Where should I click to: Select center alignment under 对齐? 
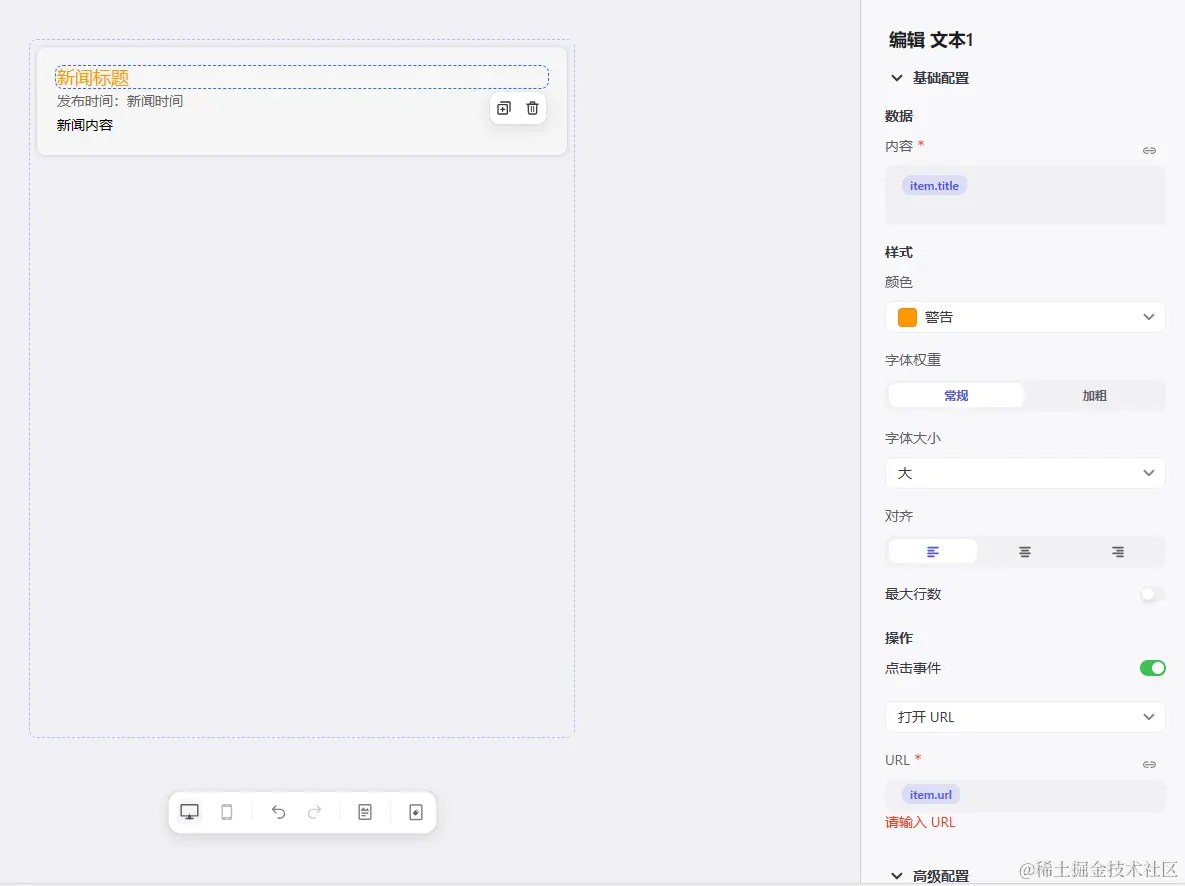coord(1024,551)
